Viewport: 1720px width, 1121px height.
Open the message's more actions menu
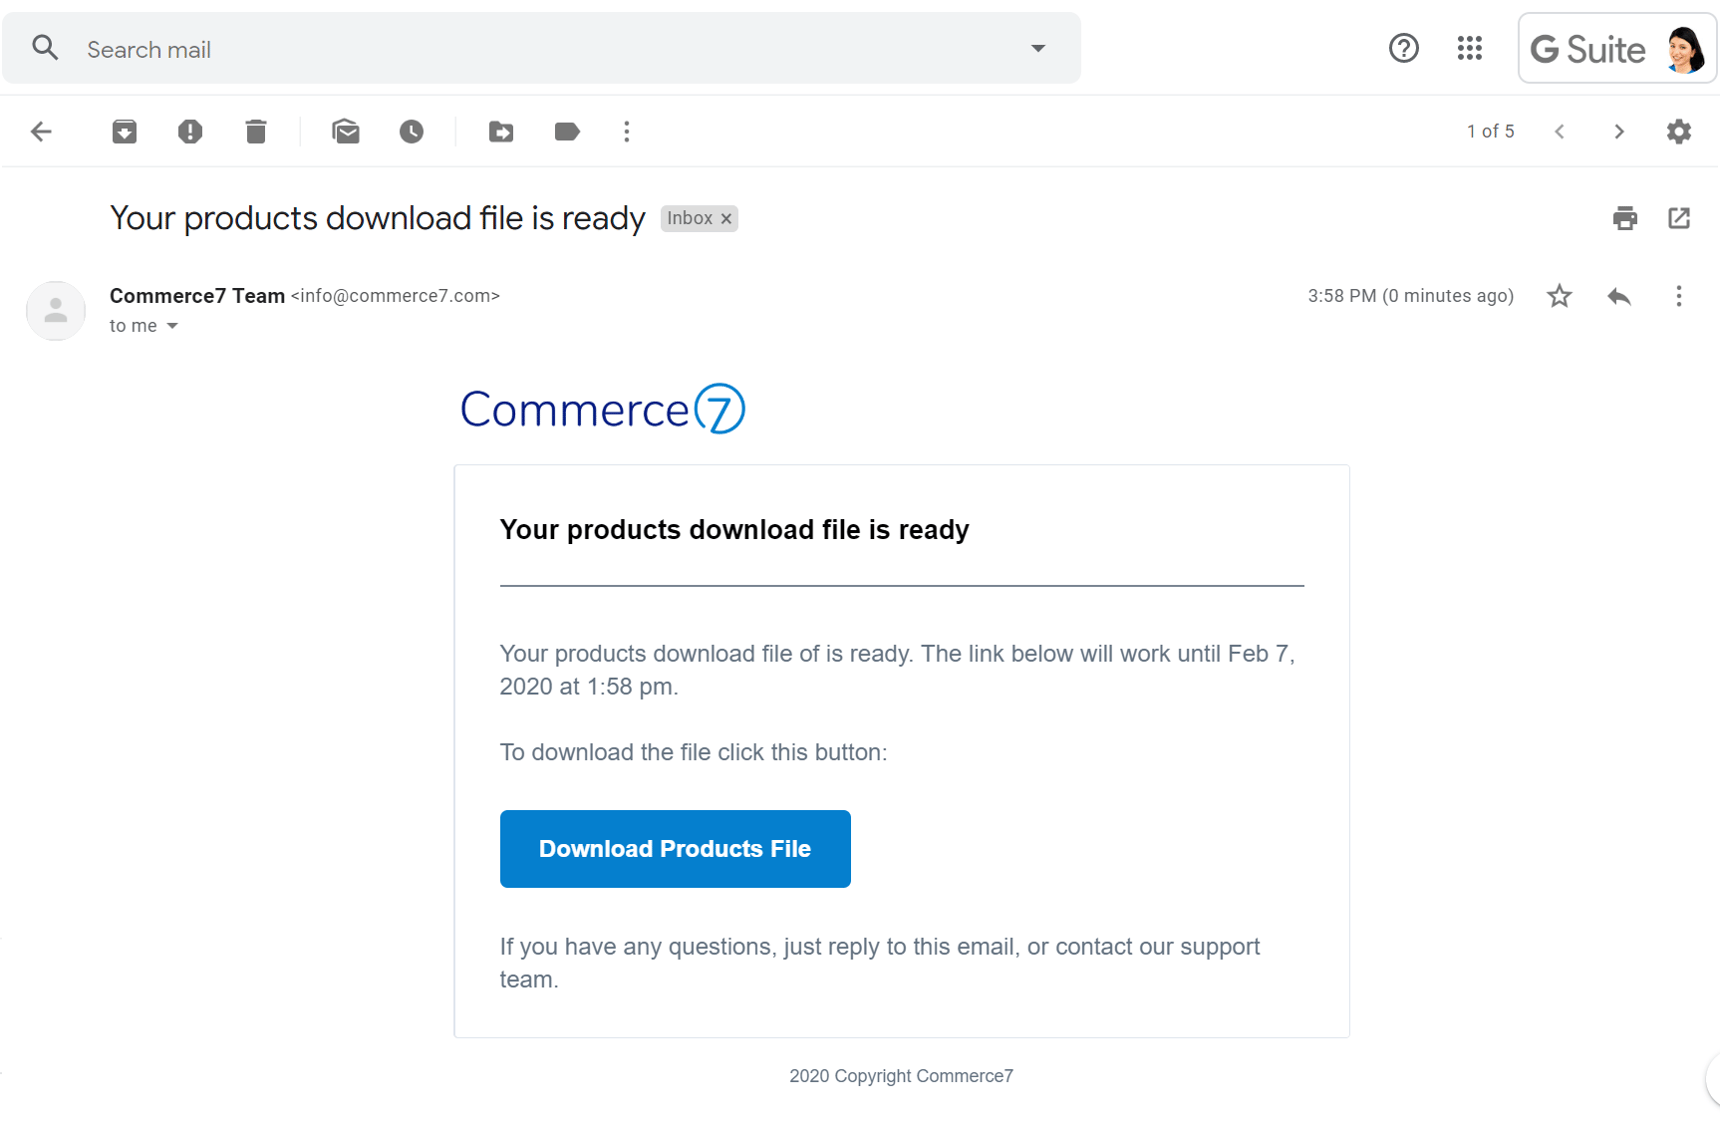pyautogui.click(x=1679, y=296)
